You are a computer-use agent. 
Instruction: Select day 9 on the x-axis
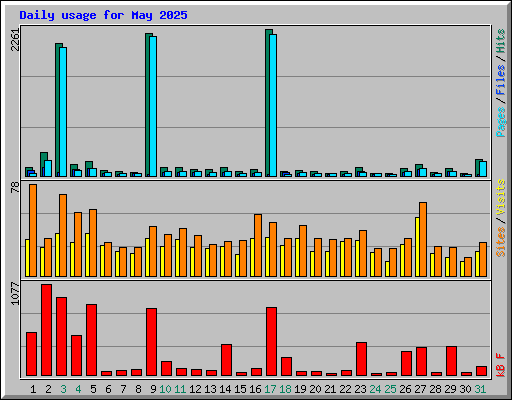click(153, 389)
